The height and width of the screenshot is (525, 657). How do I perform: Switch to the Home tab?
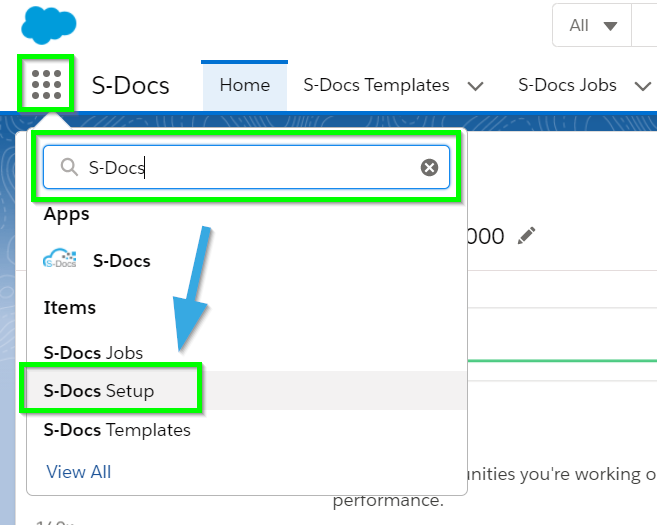(245, 85)
